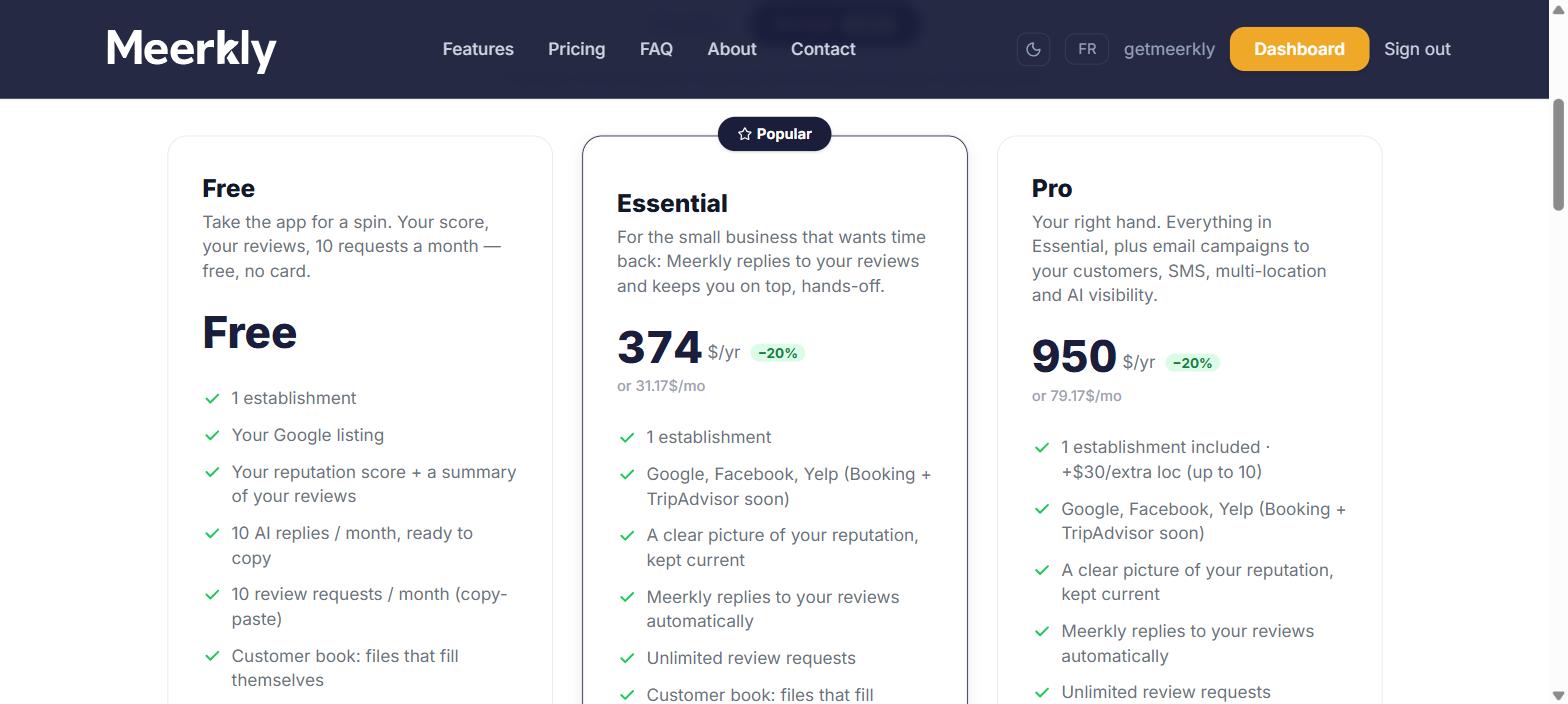Click the Essential plan title
The width and height of the screenshot is (1568, 704).
point(672,203)
